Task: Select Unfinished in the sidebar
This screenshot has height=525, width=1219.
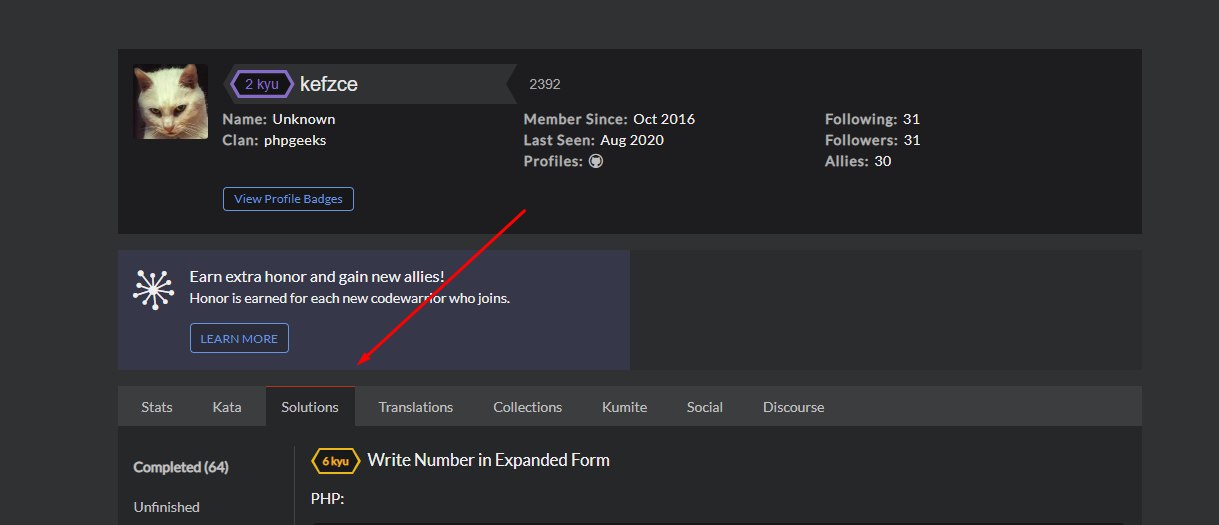Action: coord(166,507)
